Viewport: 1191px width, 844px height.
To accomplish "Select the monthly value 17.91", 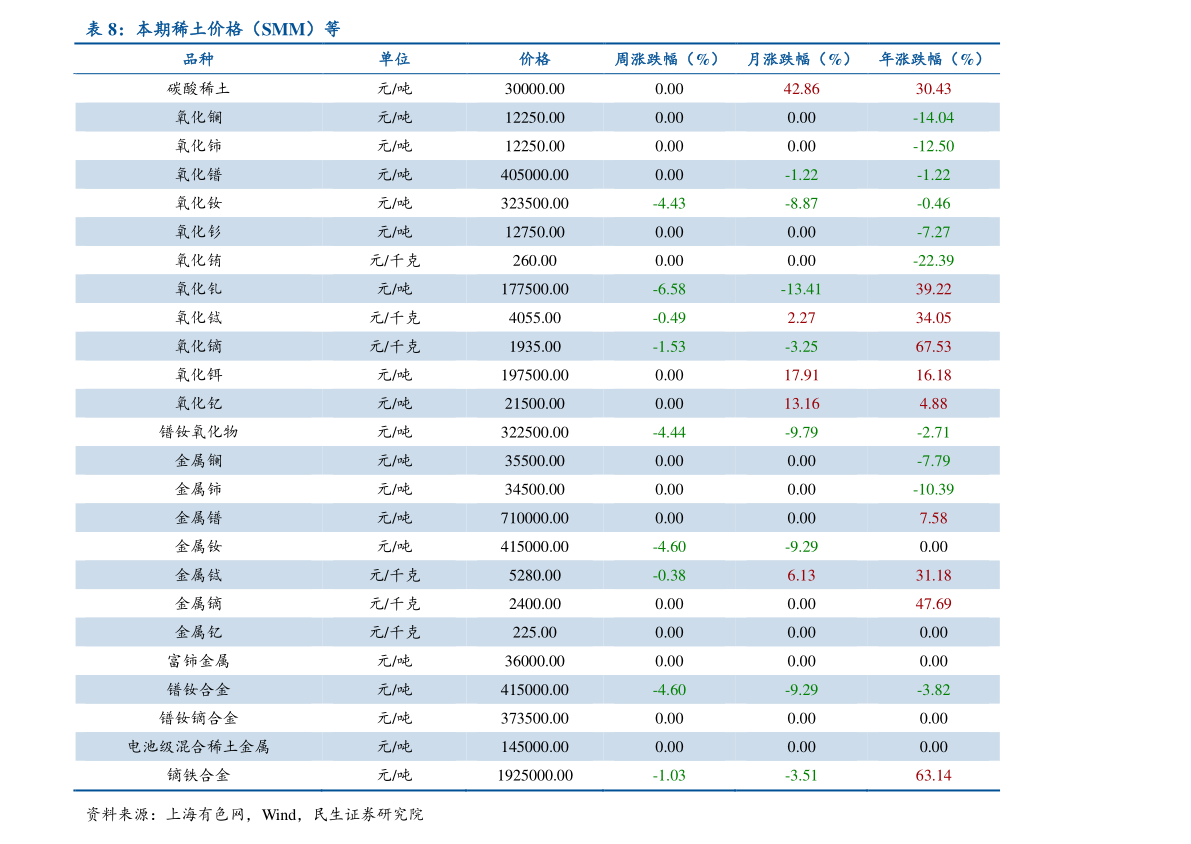I will (801, 375).
